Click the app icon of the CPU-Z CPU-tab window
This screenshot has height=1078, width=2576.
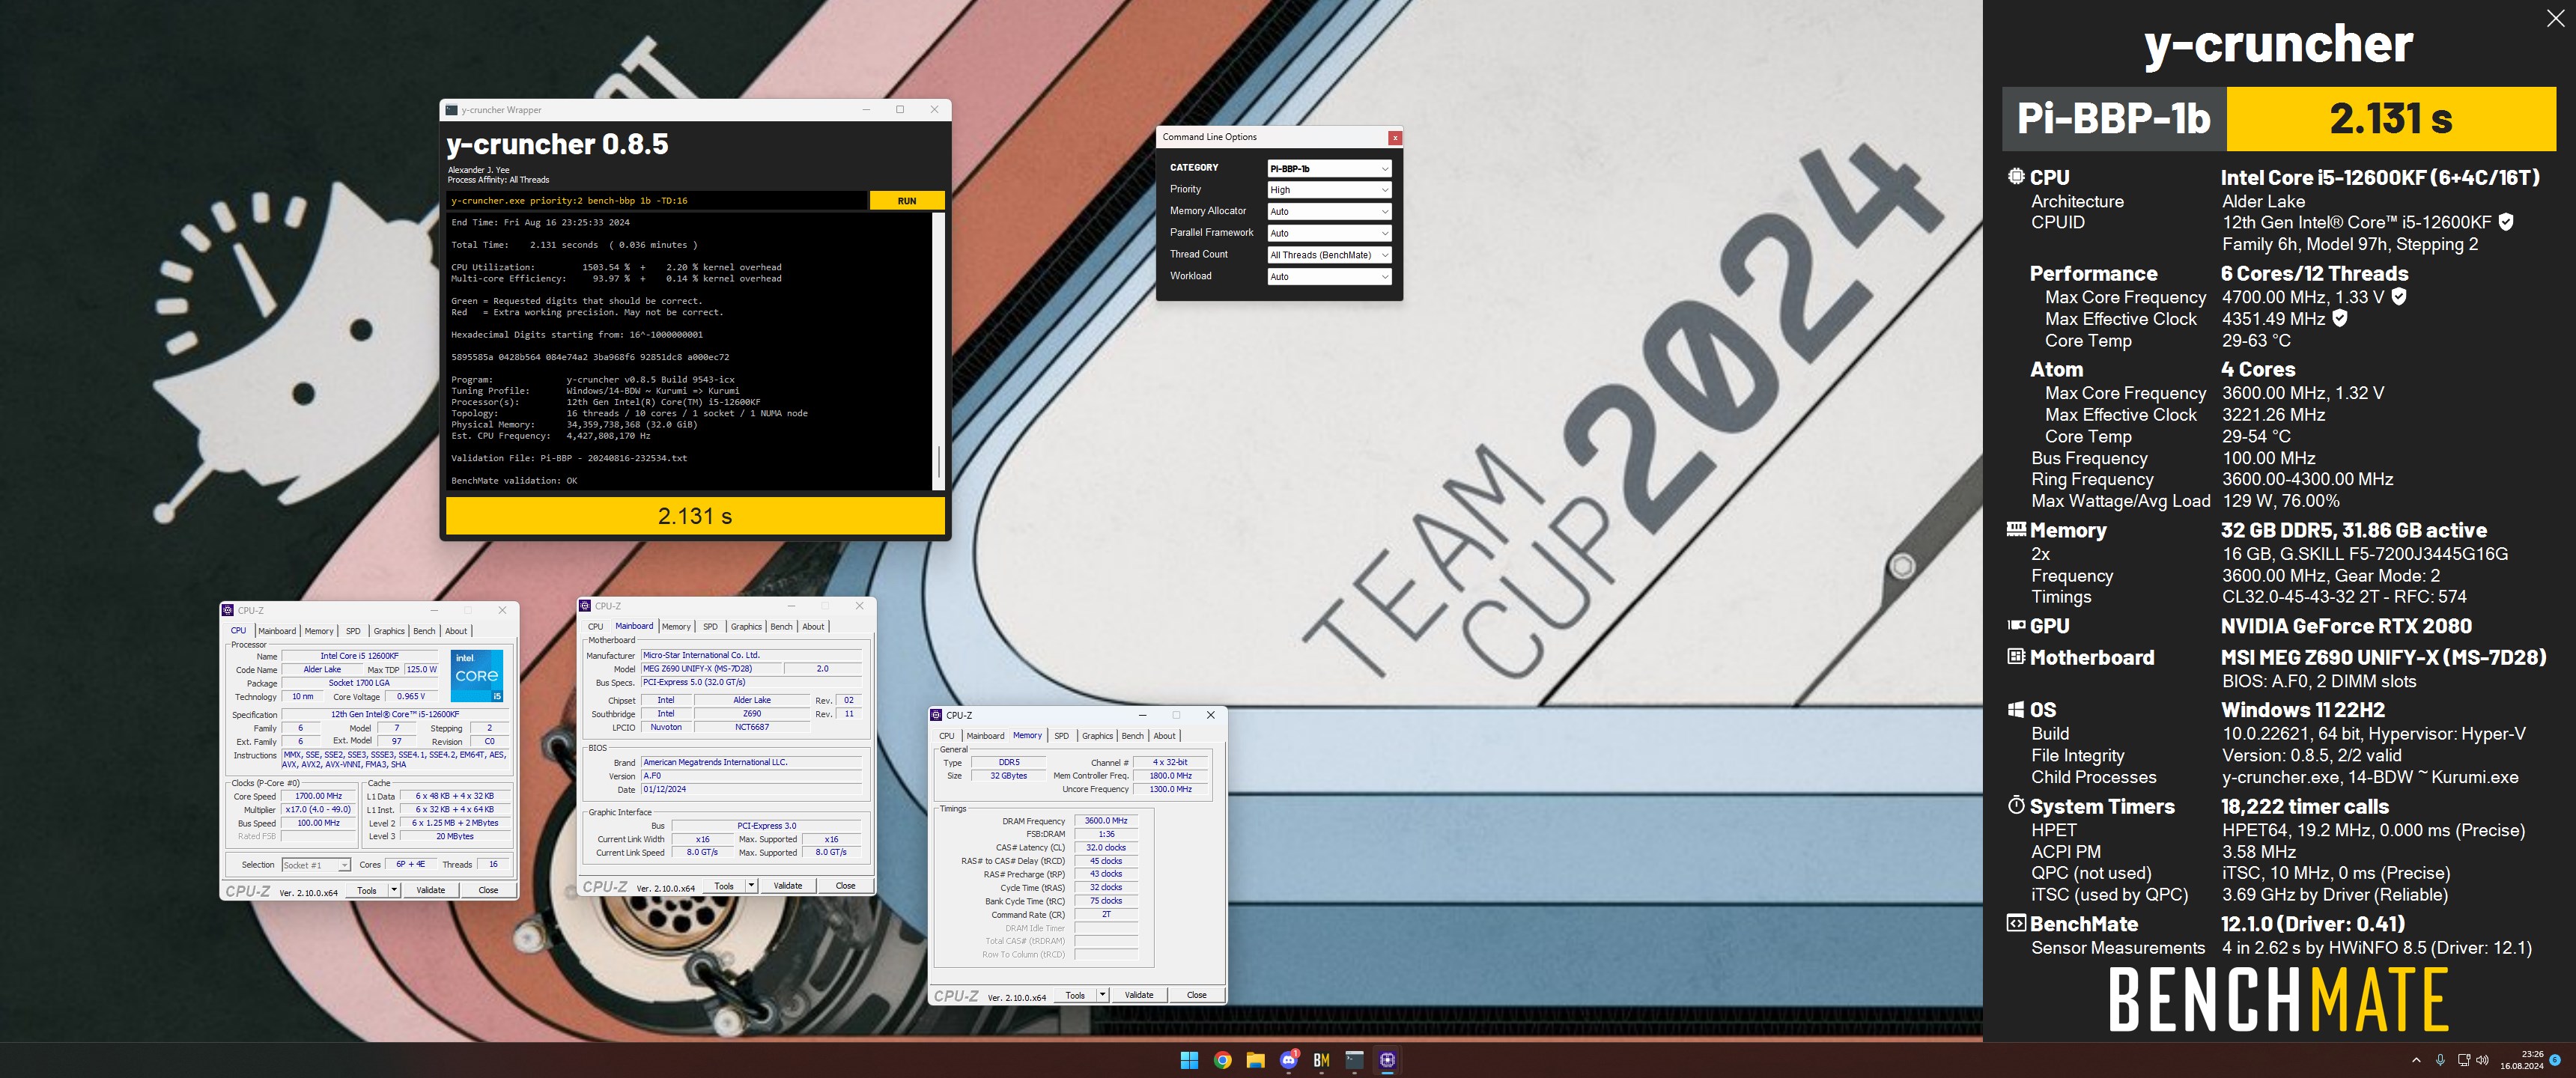click(x=228, y=610)
